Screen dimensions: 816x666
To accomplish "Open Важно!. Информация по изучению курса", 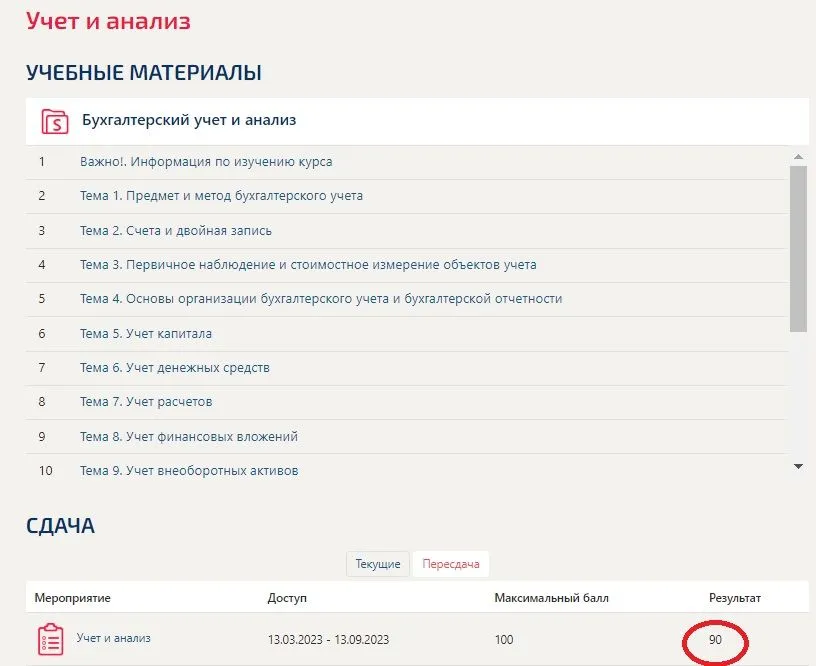I will click(x=206, y=162).
